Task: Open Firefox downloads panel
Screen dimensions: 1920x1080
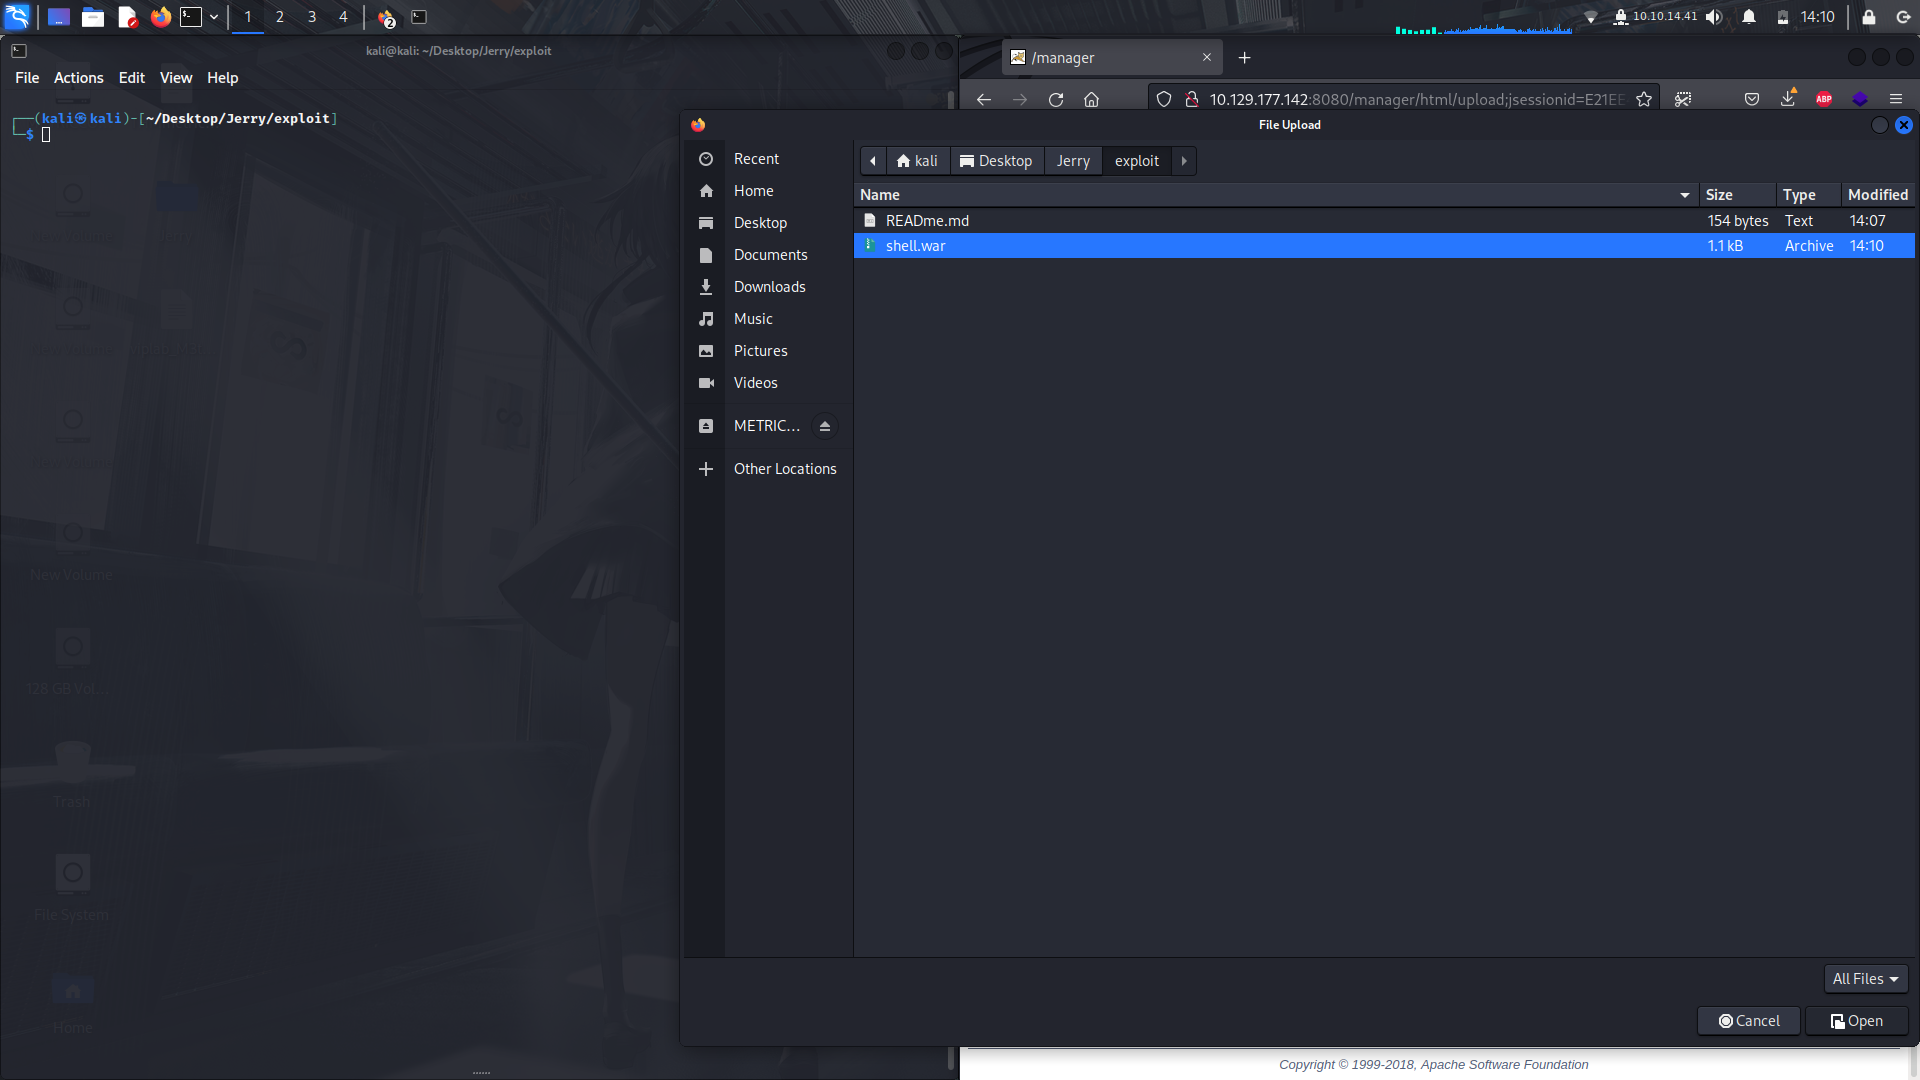Action: [x=1788, y=98]
